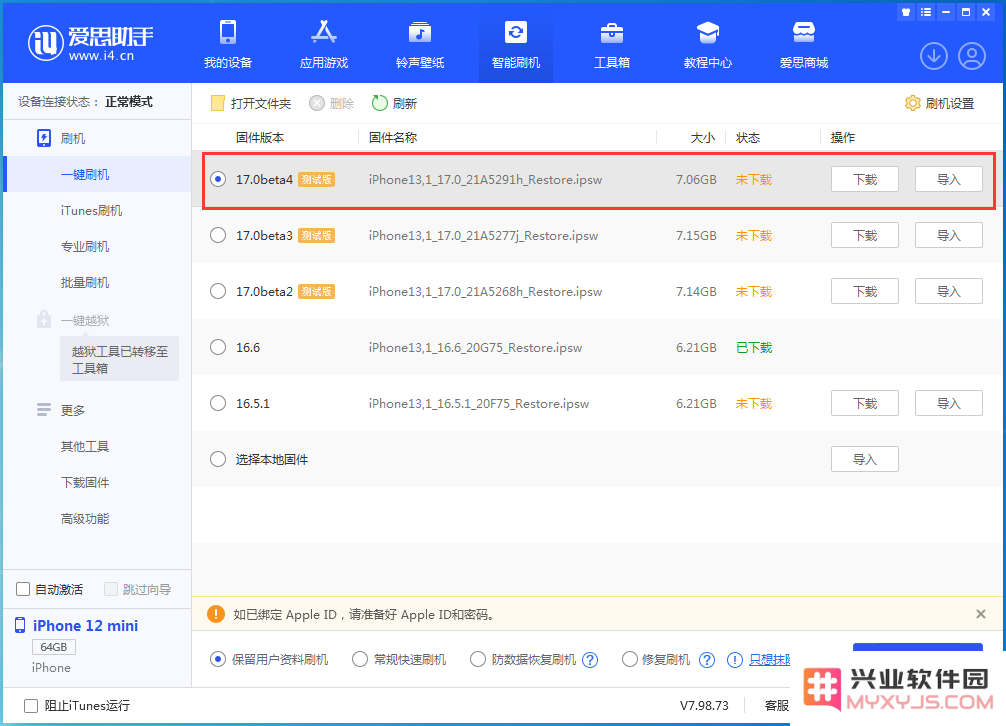This screenshot has height=726, width=1006.
Task: Click the 打开文件夹 folder button
Action: click(x=251, y=103)
